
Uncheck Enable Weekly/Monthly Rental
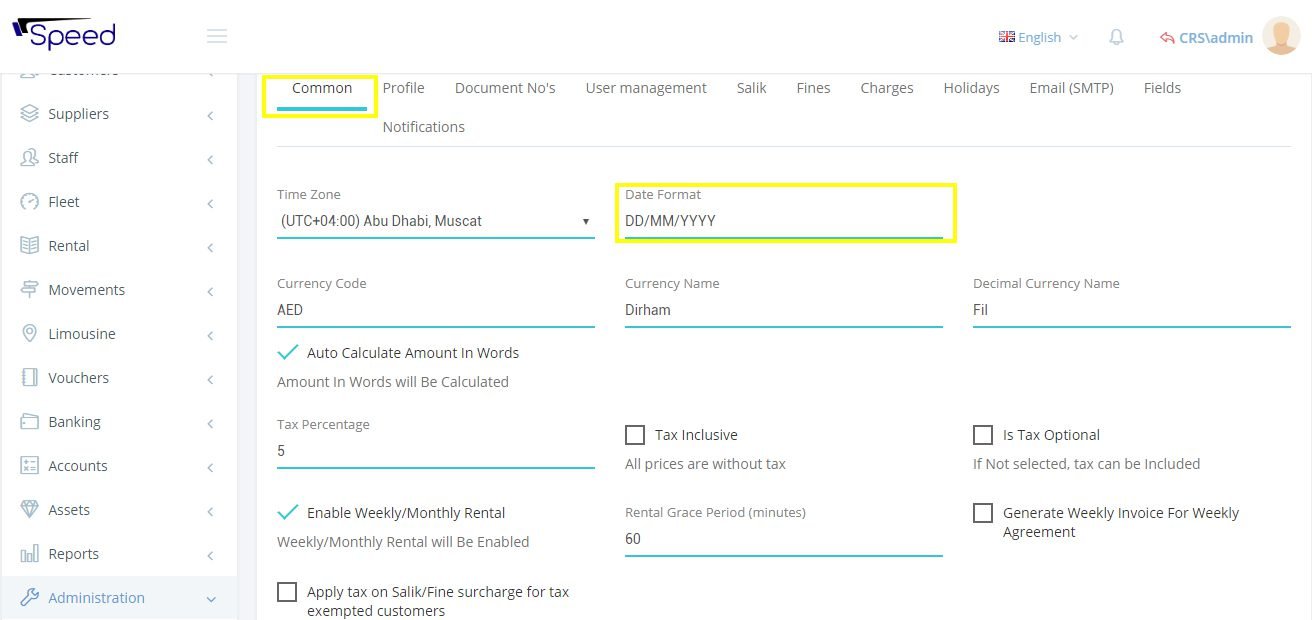tap(288, 512)
